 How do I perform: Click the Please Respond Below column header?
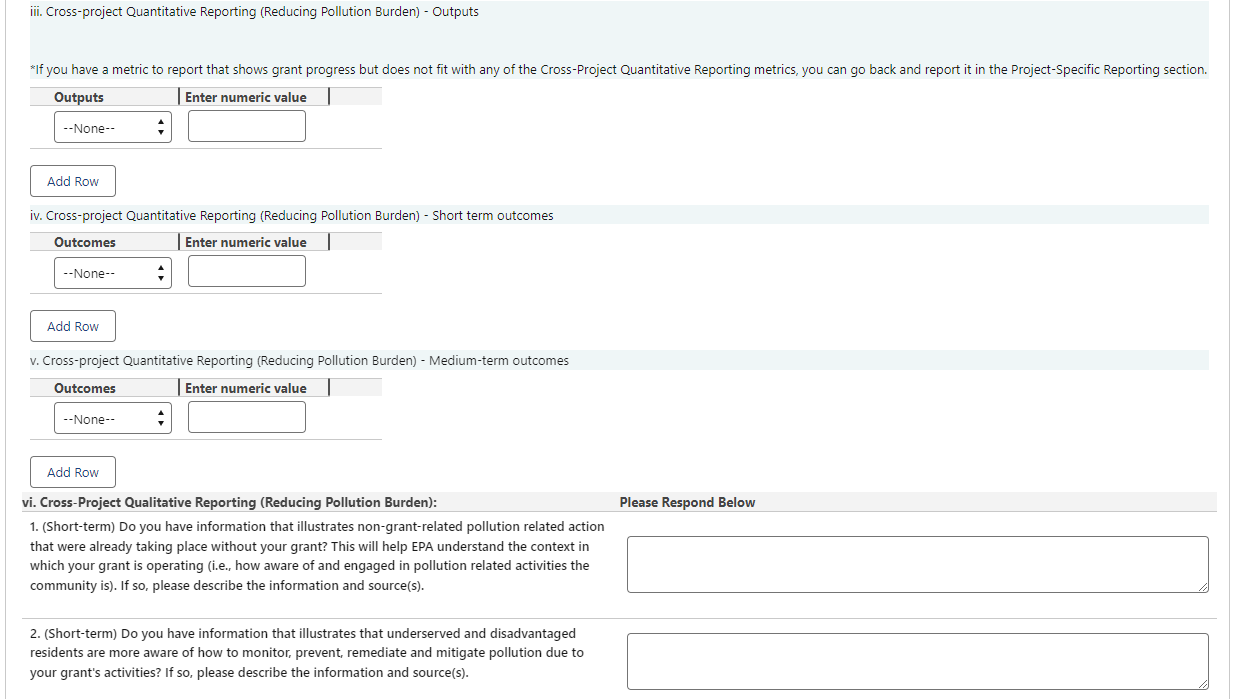tap(687, 502)
